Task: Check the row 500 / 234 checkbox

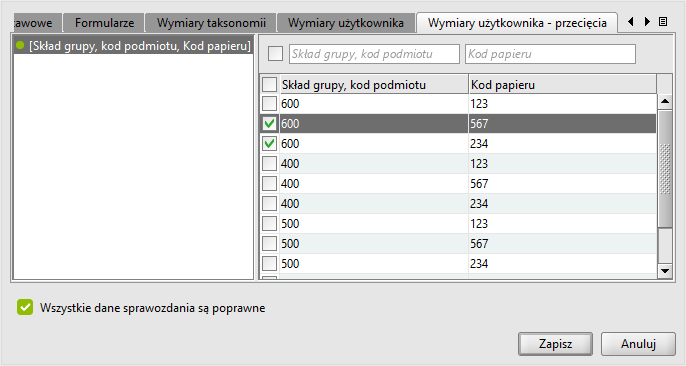Action: 269,264
